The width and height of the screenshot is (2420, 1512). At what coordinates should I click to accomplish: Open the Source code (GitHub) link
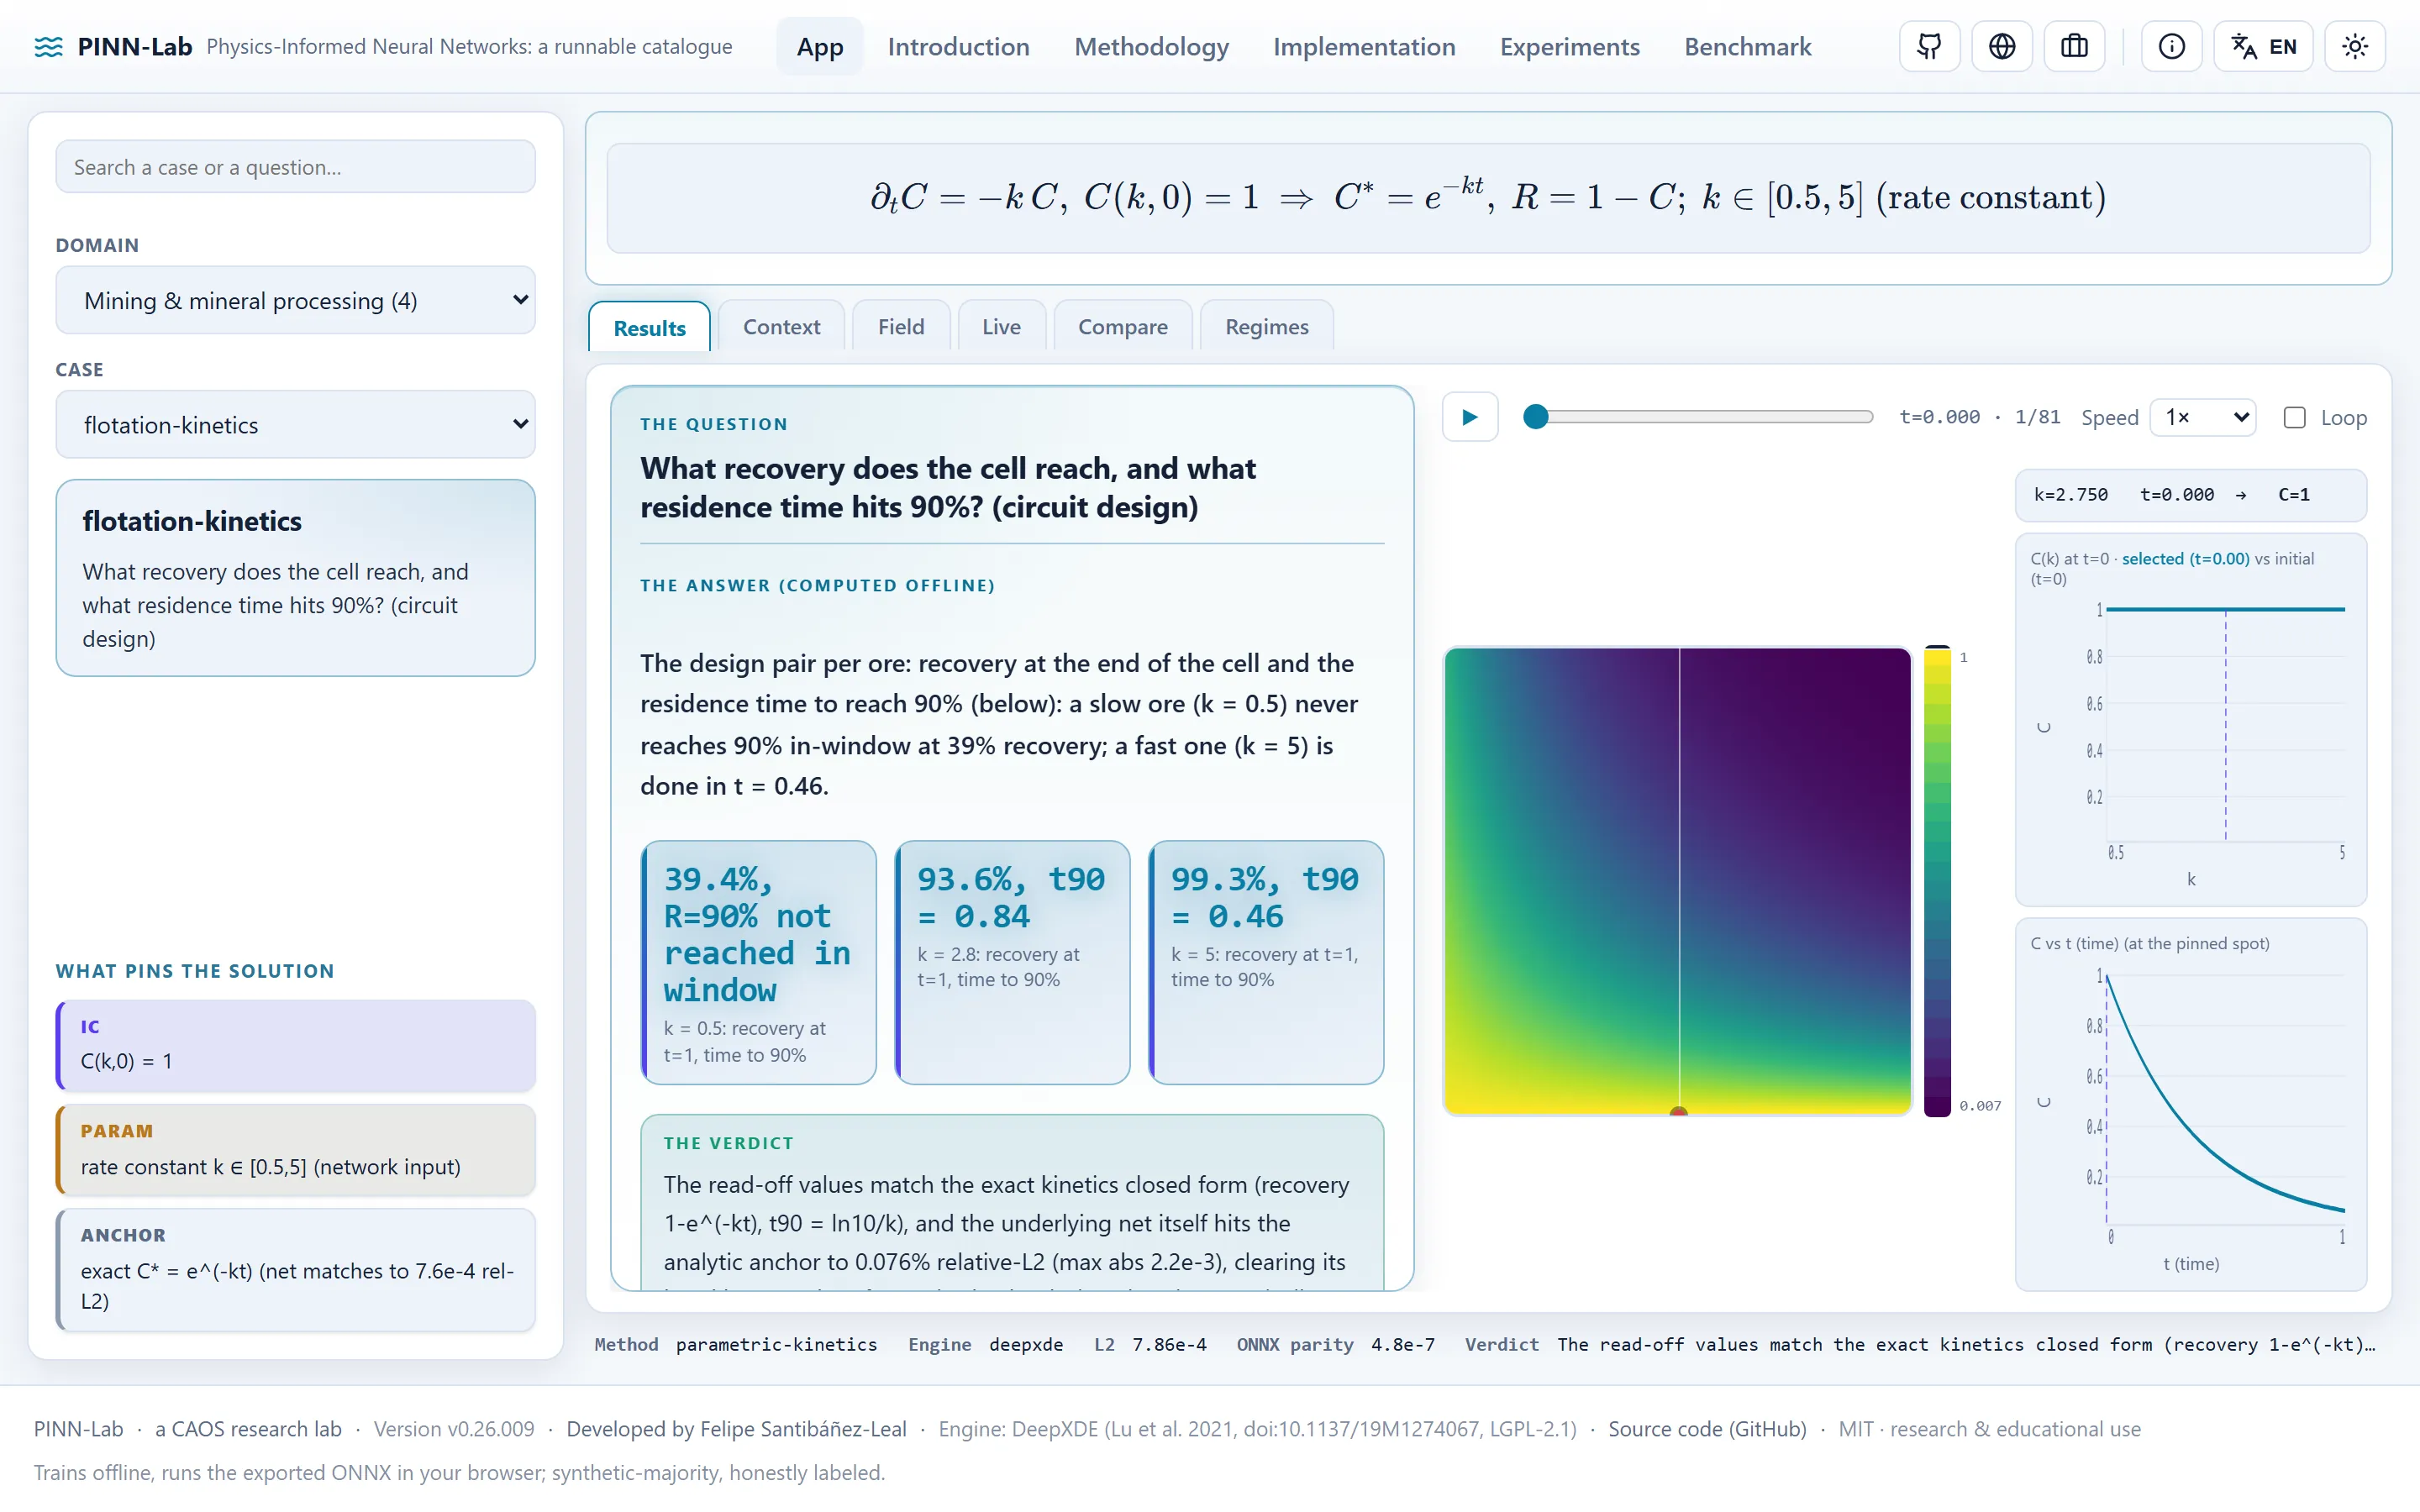click(1707, 1429)
